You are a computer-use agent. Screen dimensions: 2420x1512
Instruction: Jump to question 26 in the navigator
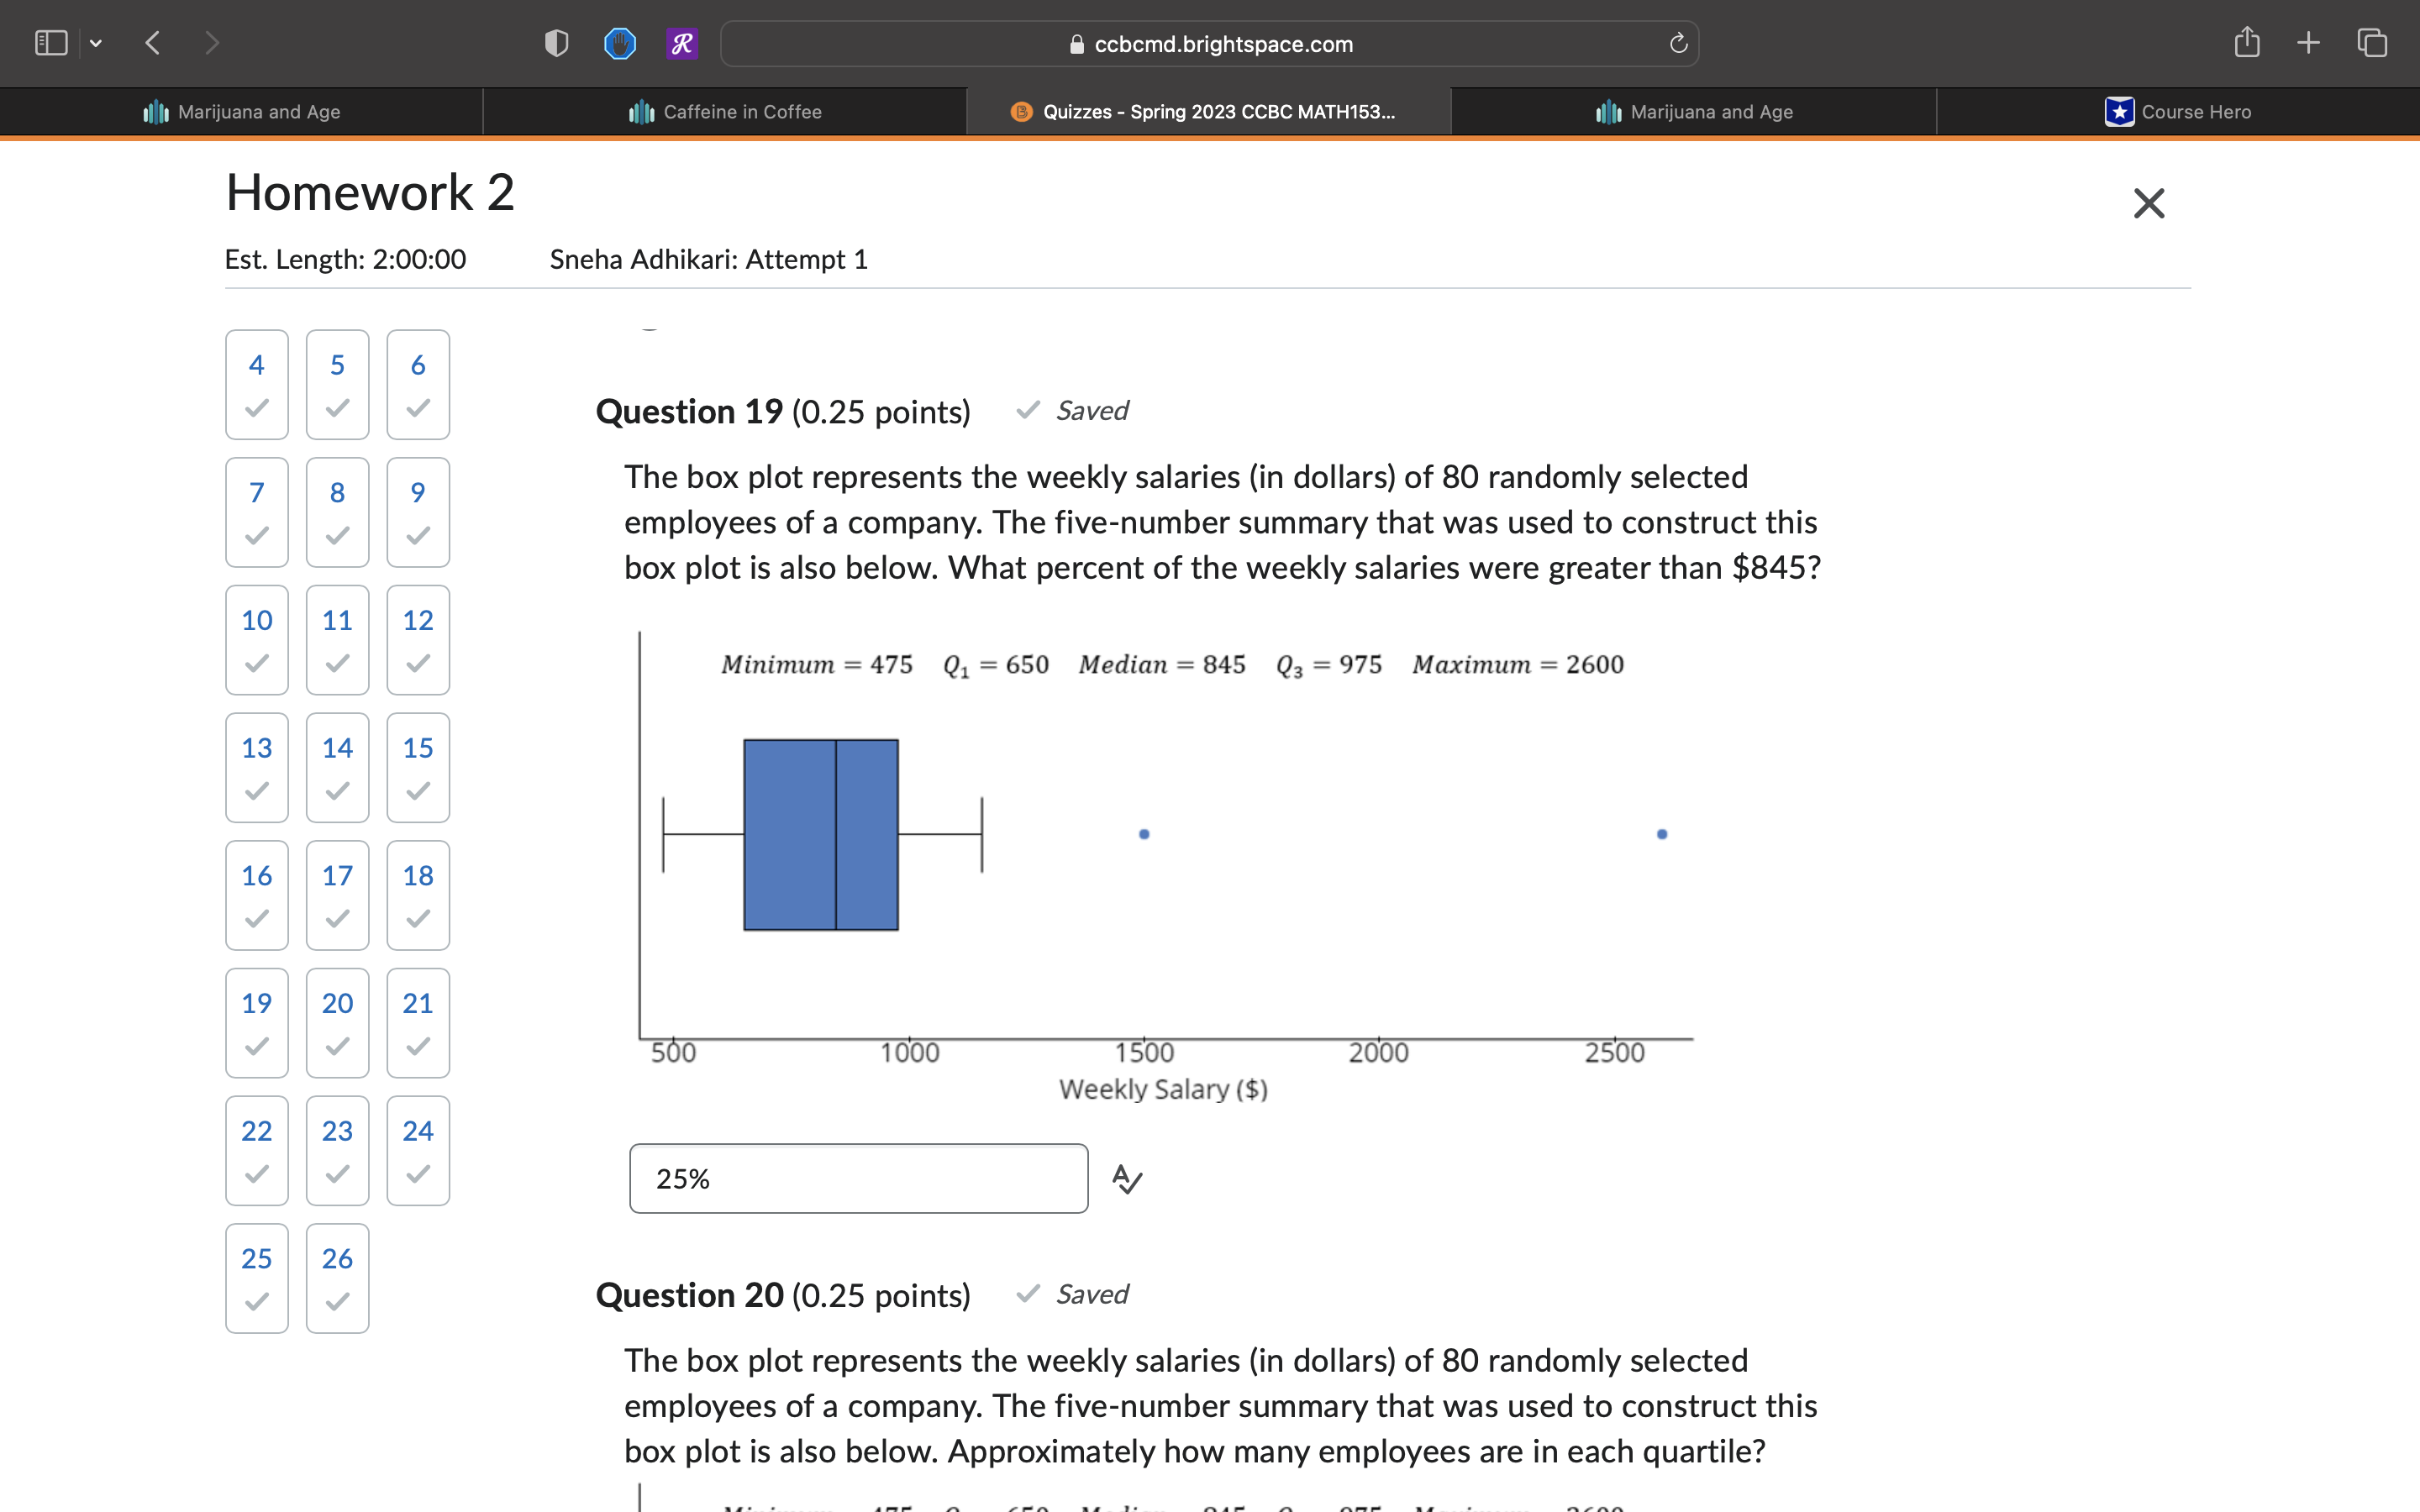coord(337,1277)
